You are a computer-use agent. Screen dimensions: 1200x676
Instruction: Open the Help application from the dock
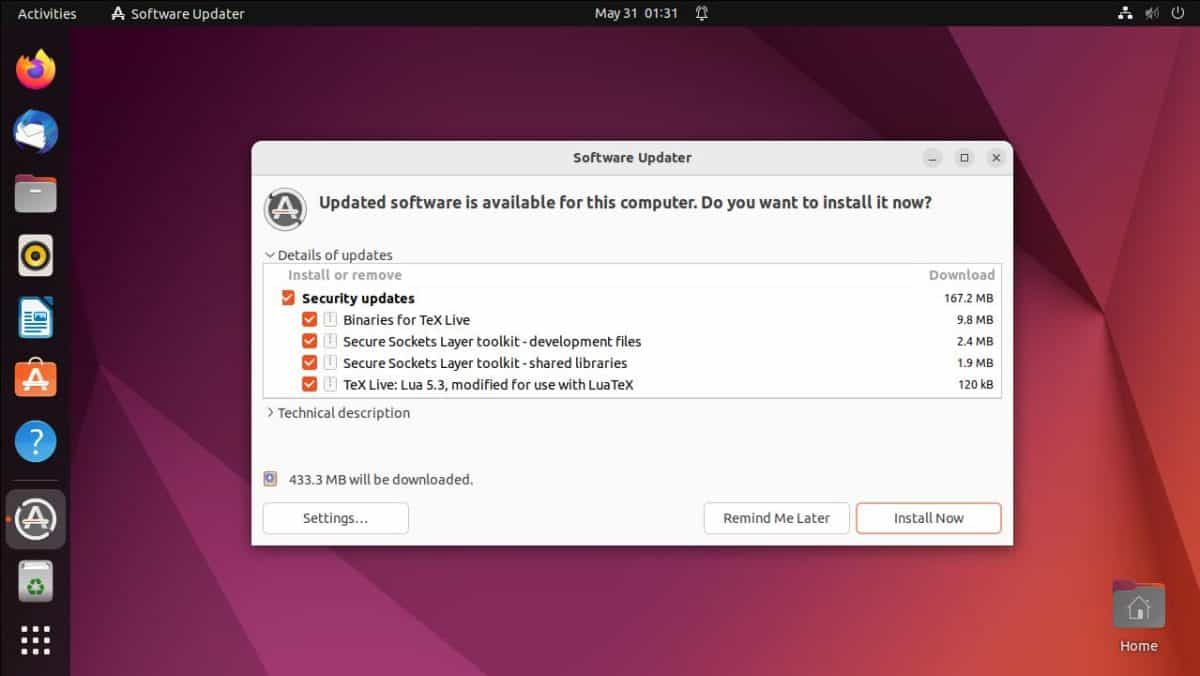click(35, 441)
